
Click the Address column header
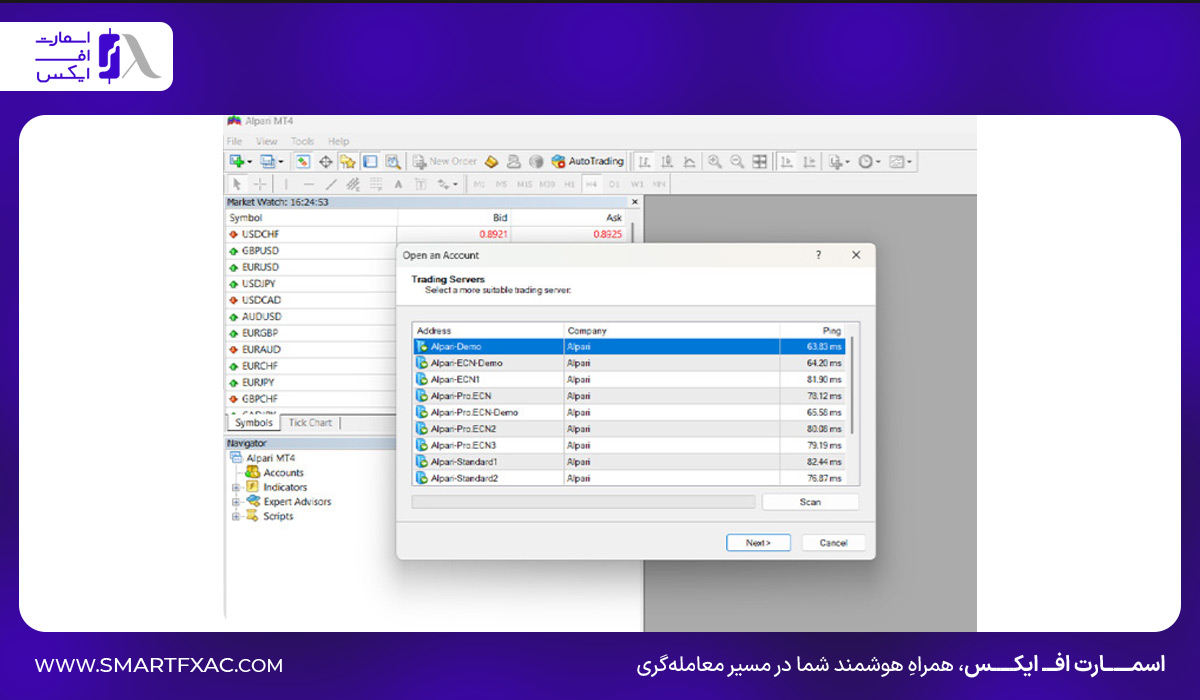click(x=488, y=330)
